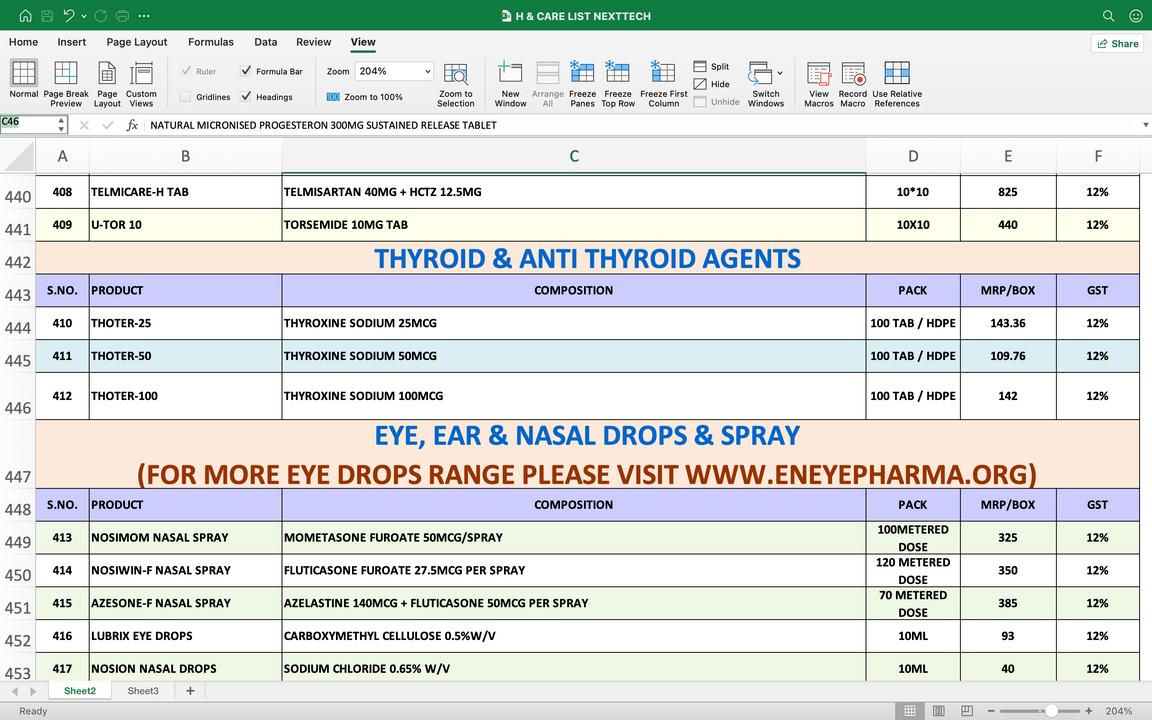The width and height of the screenshot is (1152, 720).
Task: Click Freeze First Column
Action: pyautogui.click(x=663, y=84)
